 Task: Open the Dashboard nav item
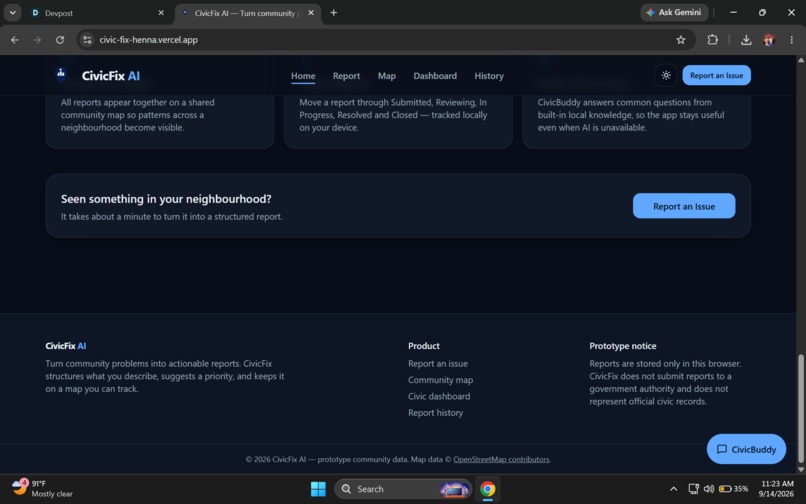pos(435,76)
